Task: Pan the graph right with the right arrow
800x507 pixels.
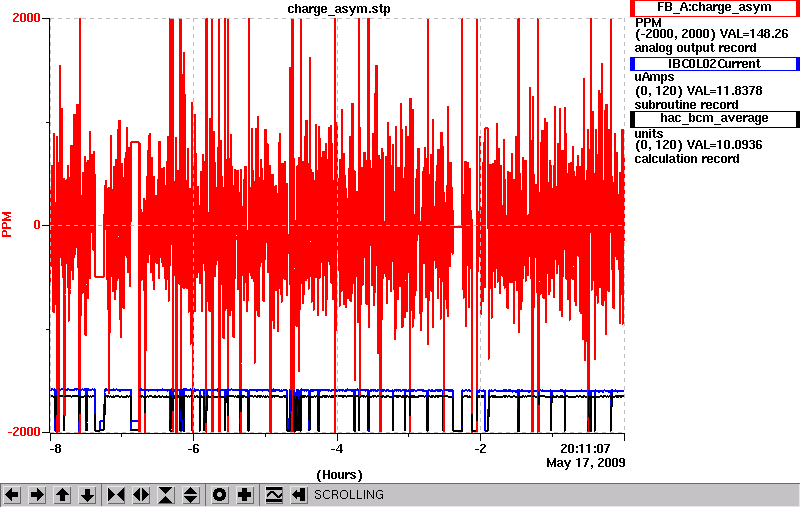Action: pyautogui.click(x=37, y=495)
